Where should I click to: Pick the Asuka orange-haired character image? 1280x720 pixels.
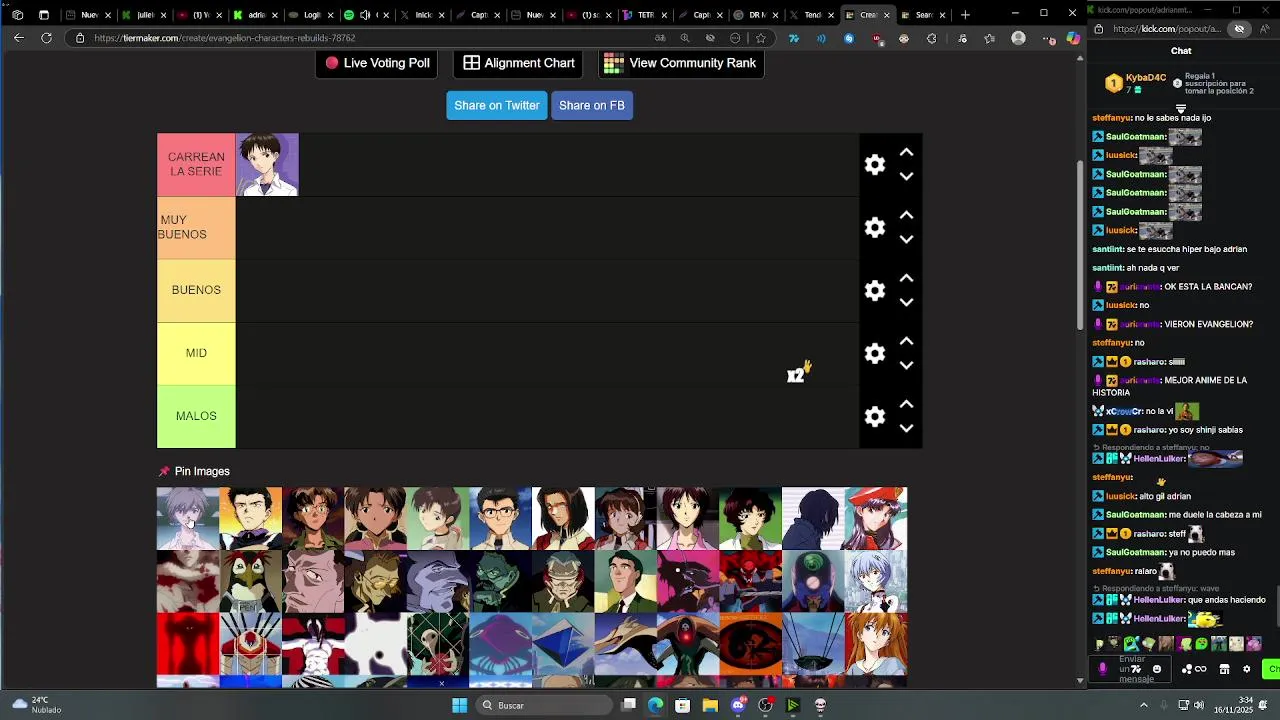point(876,644)
